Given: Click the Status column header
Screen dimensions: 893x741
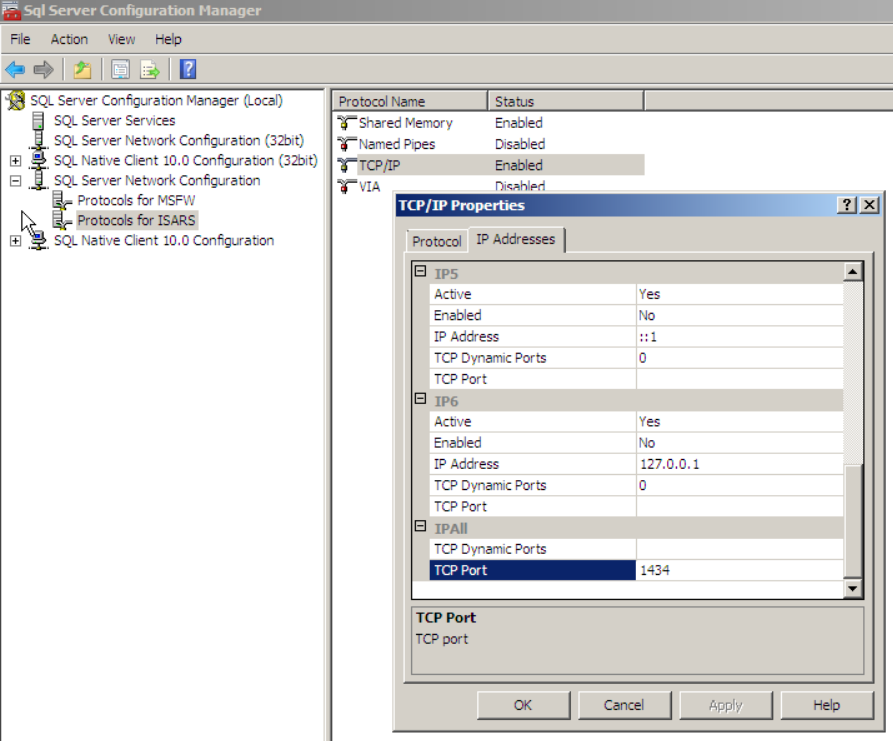Looking at the screenshot, I should click(566, 101).
